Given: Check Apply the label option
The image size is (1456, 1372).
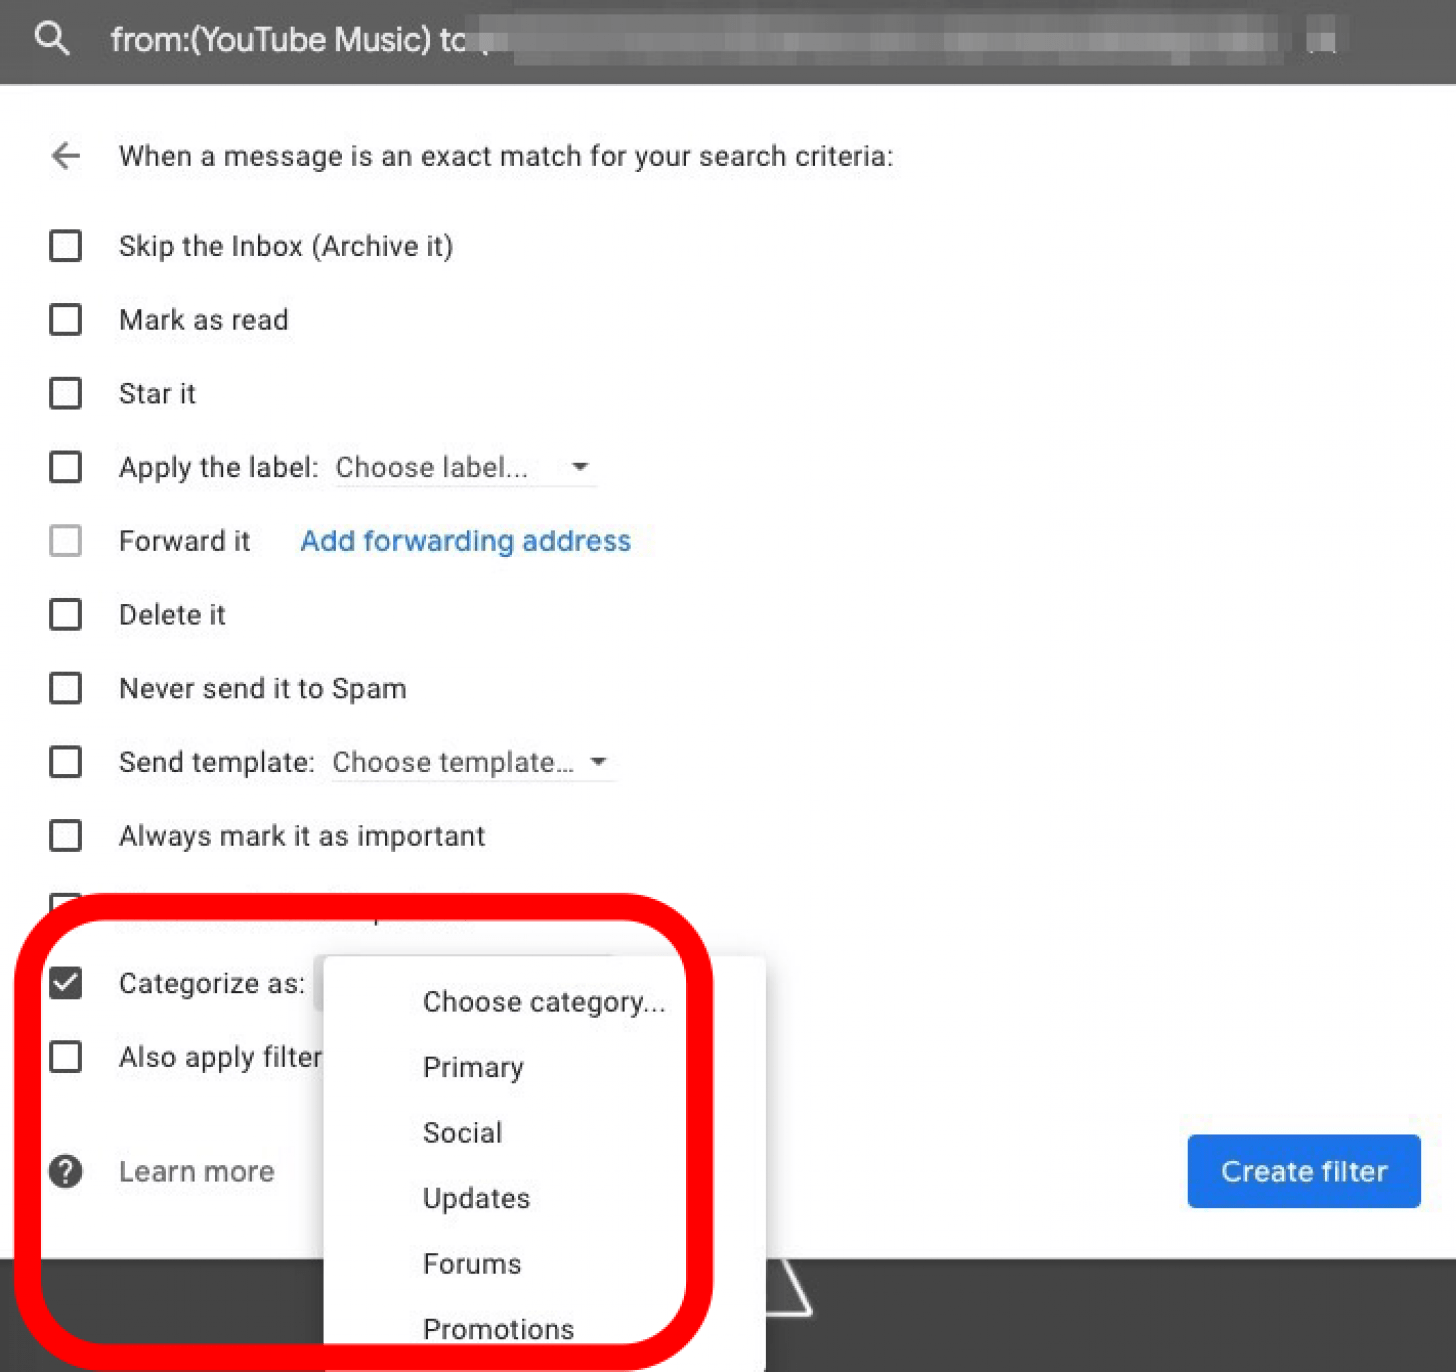Looking at the screenshot, I should coord(65,467).
